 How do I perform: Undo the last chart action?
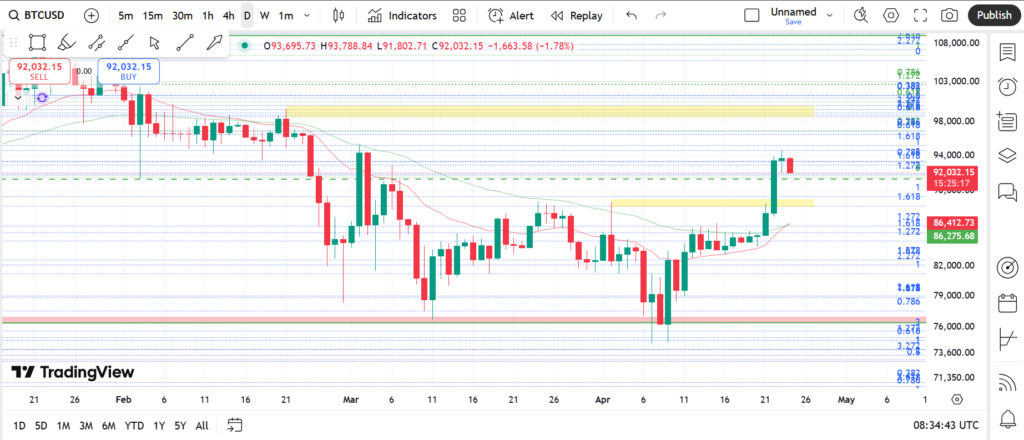tap(632, 15)
